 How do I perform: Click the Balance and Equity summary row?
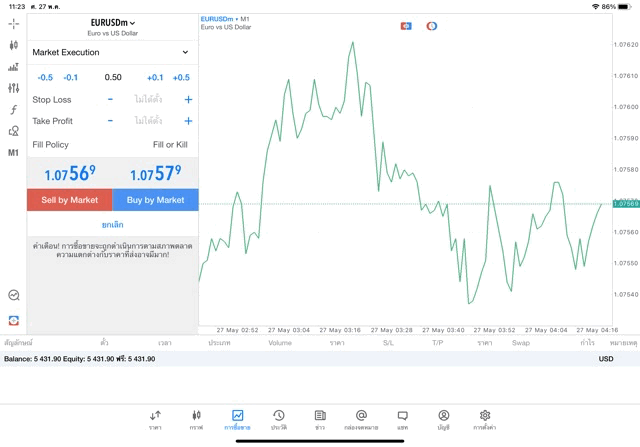[320, 359]
